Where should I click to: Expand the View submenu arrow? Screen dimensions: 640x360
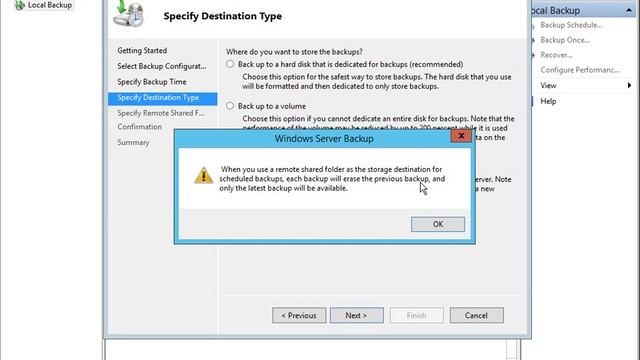pyautogui.click(x=629, y=85)
